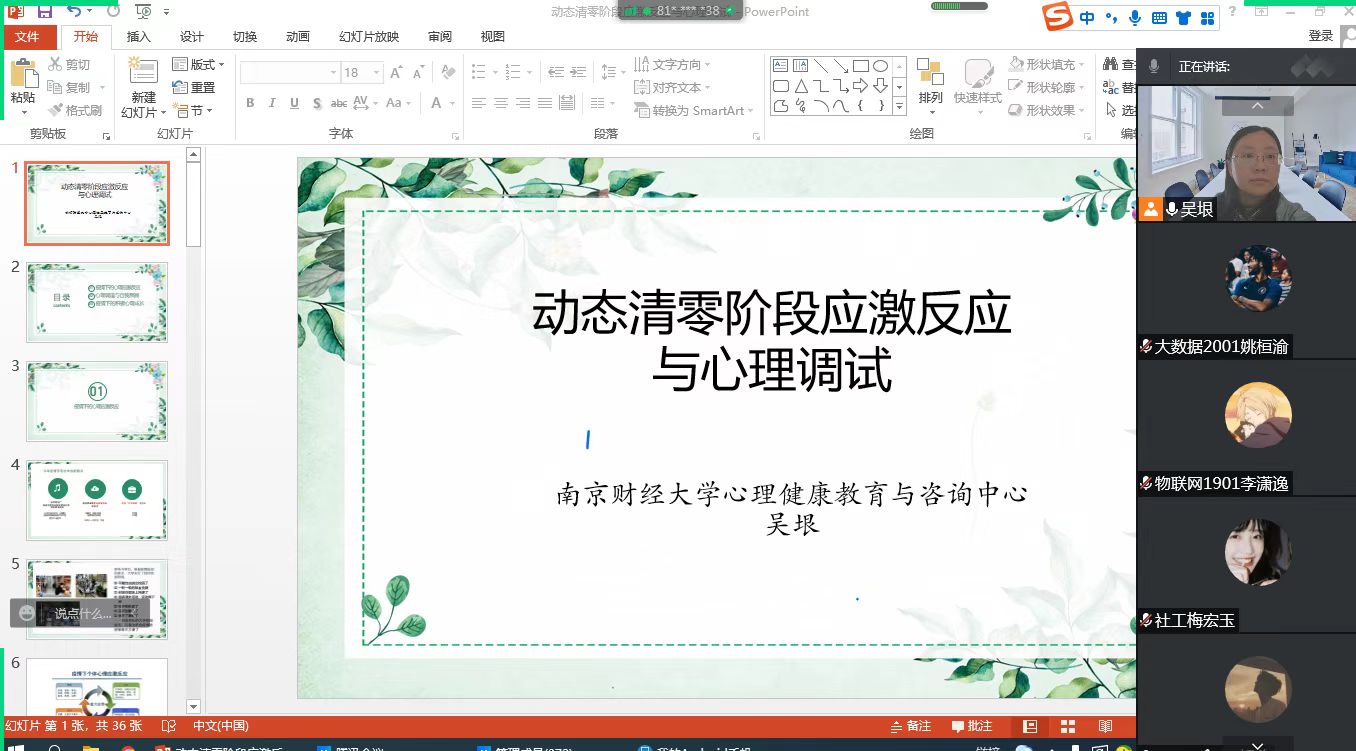Click the Undo arrow in quick access toolbar
The image size is (1356, 751).
click(x=75, y=11)
